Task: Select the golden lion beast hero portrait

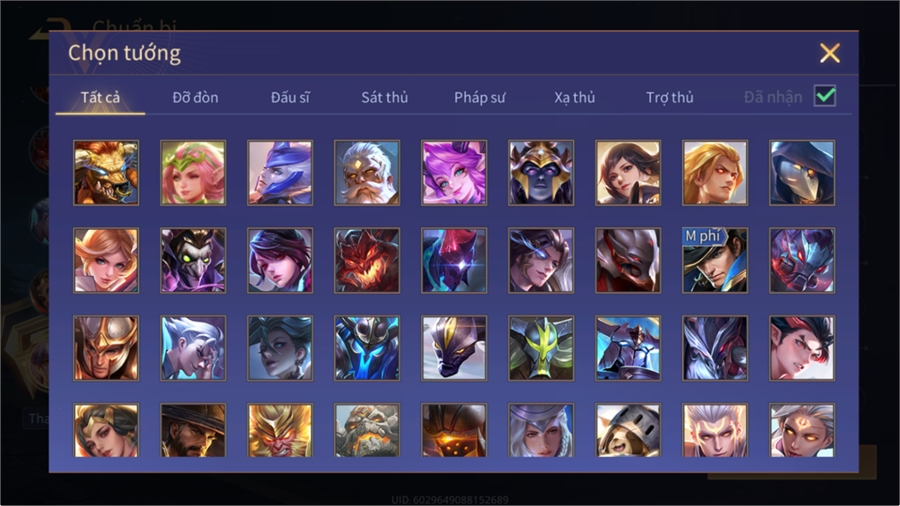Action: (106, 173)
